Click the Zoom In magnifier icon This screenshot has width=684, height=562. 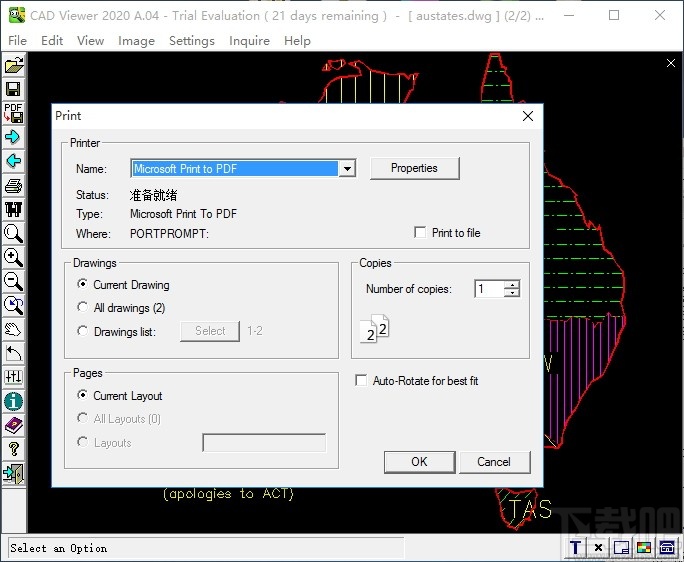pyautogui.click(x=14, y=257)
